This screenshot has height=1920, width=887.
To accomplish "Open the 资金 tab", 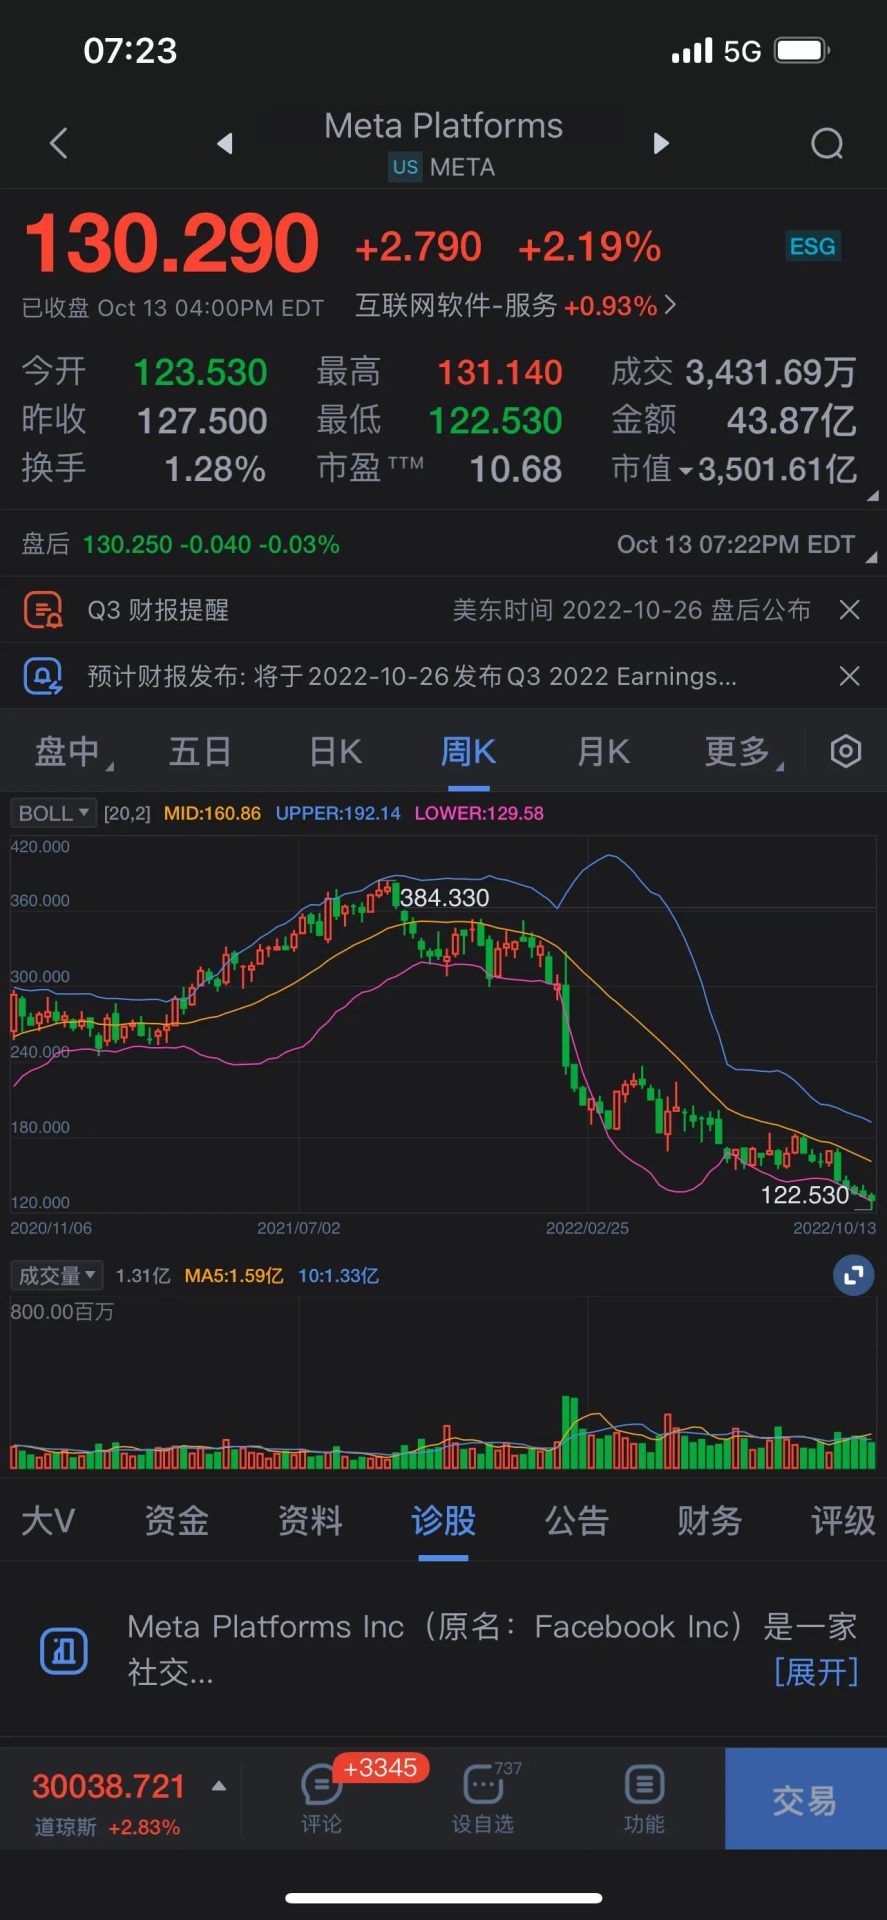I will click(177, 1521).
